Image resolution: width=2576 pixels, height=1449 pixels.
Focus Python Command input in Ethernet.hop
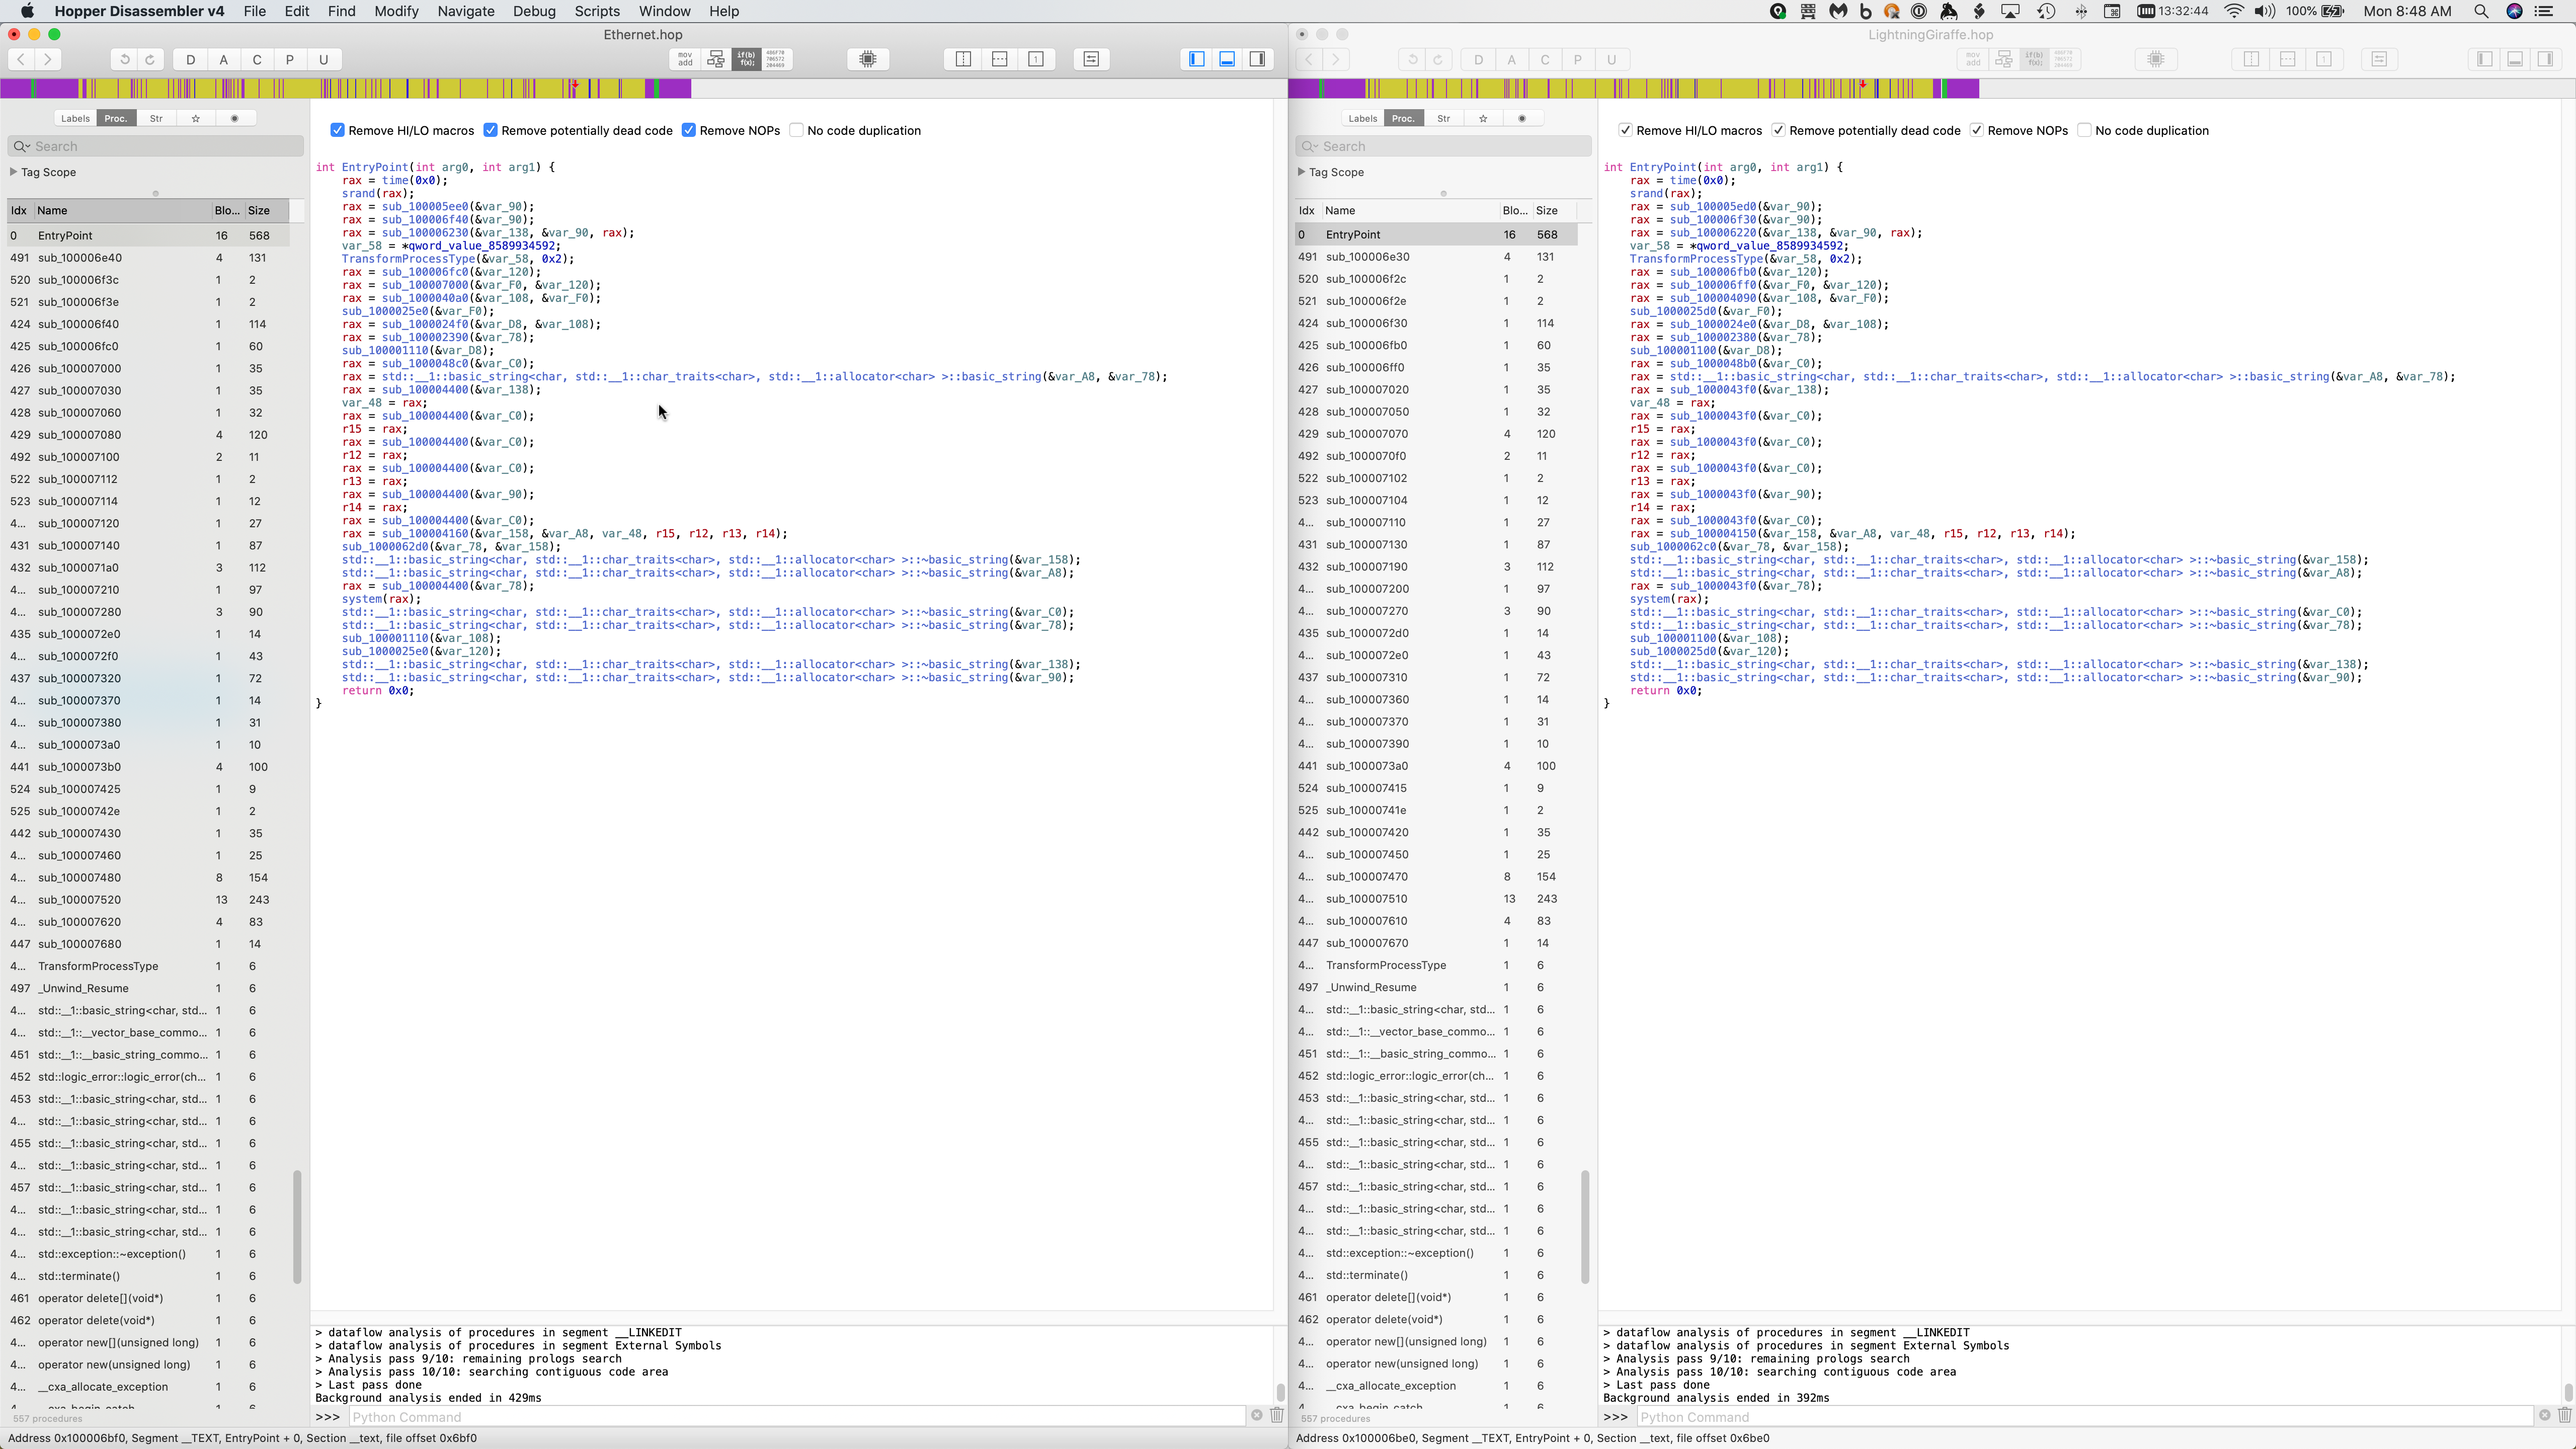796,1416
